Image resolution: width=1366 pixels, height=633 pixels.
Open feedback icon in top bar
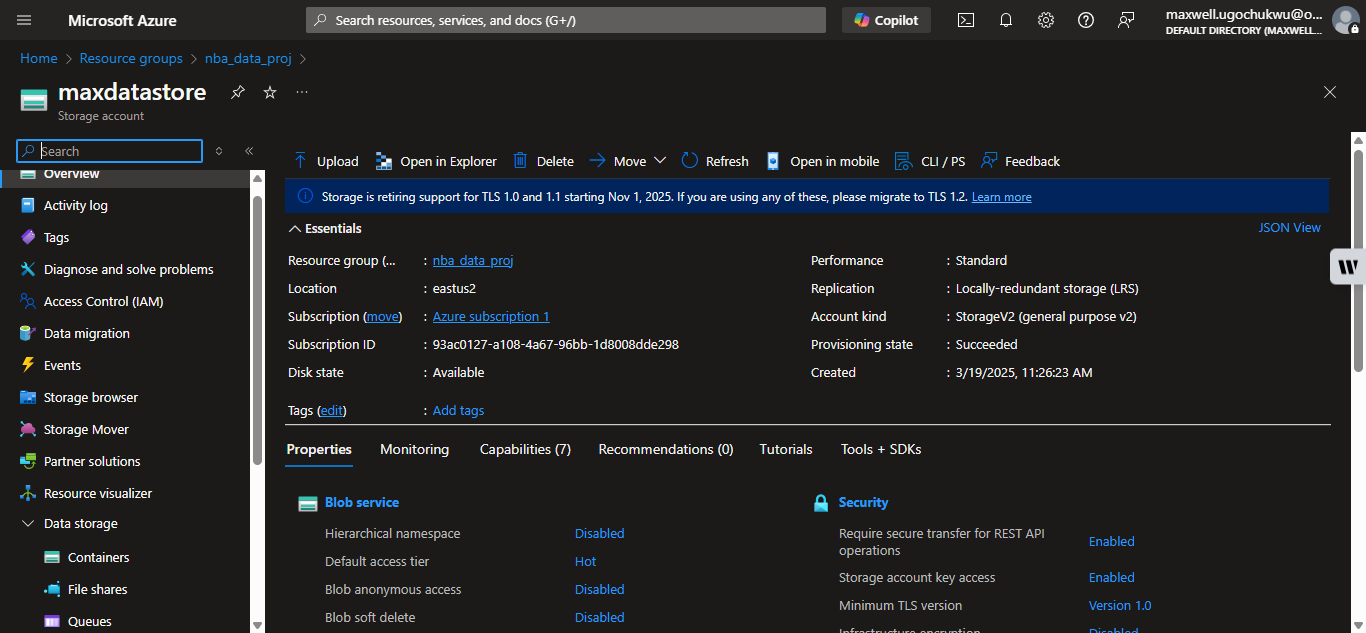1126,20
